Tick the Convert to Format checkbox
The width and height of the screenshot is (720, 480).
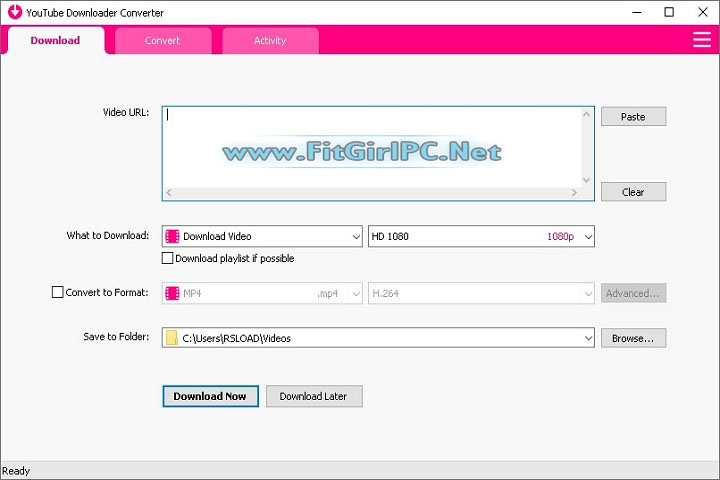(x=57, y=292)
